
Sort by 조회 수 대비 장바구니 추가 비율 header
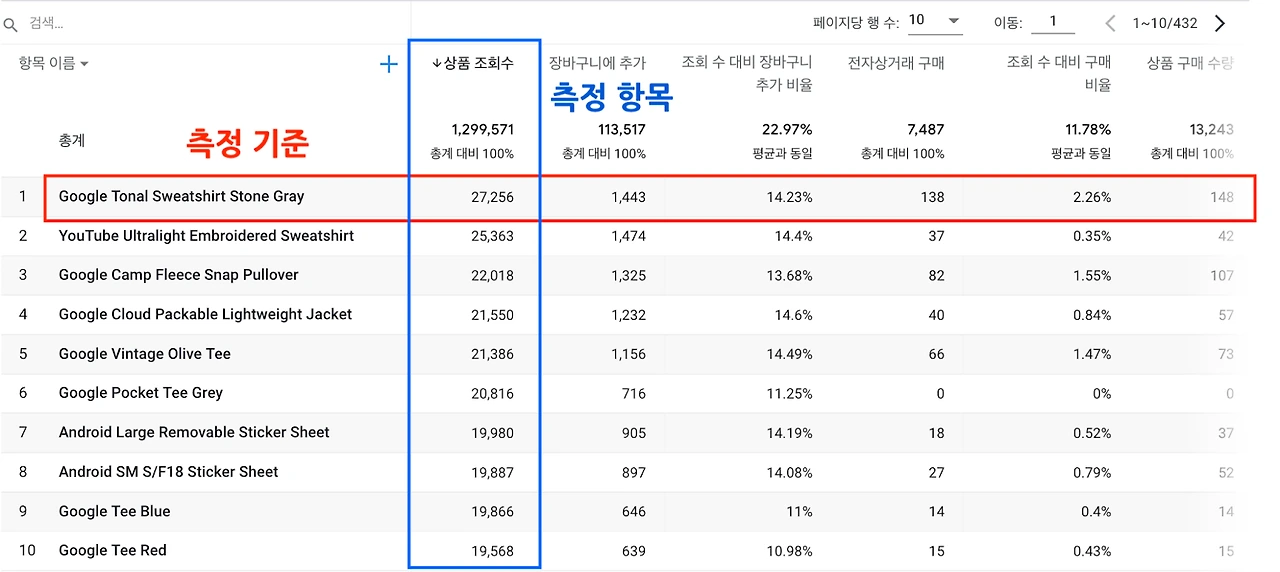click(747, 74)
